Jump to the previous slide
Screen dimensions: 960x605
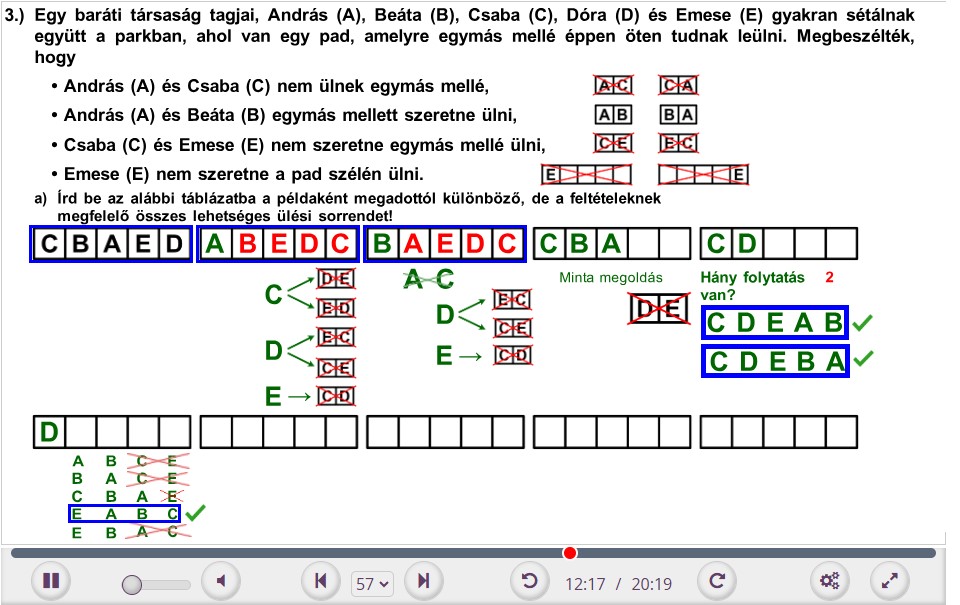pos(320,580)
